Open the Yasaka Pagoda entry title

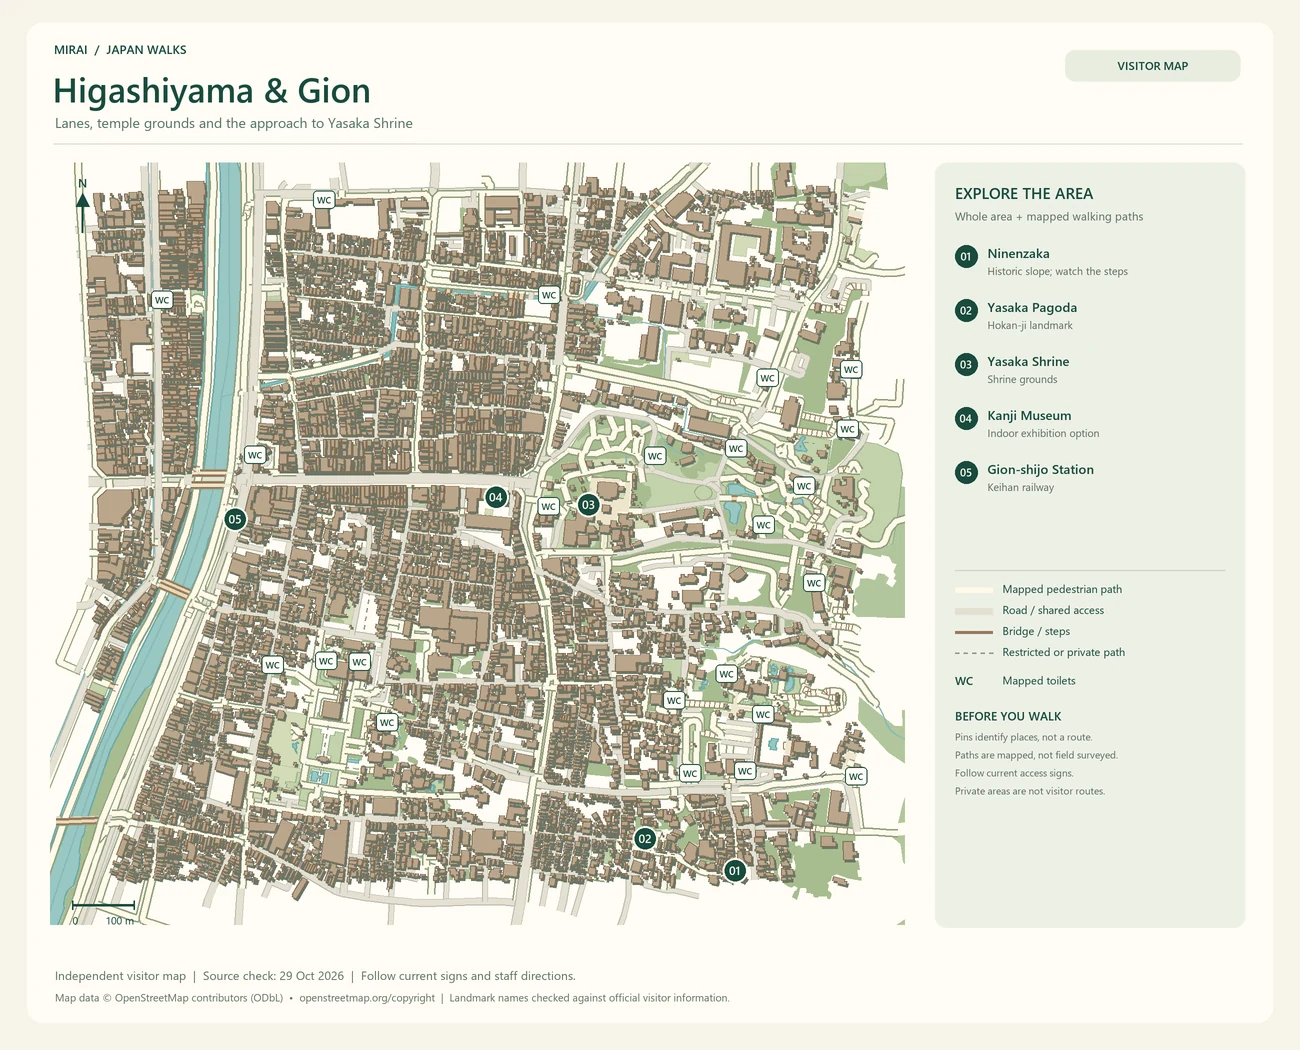(1032, 308)
